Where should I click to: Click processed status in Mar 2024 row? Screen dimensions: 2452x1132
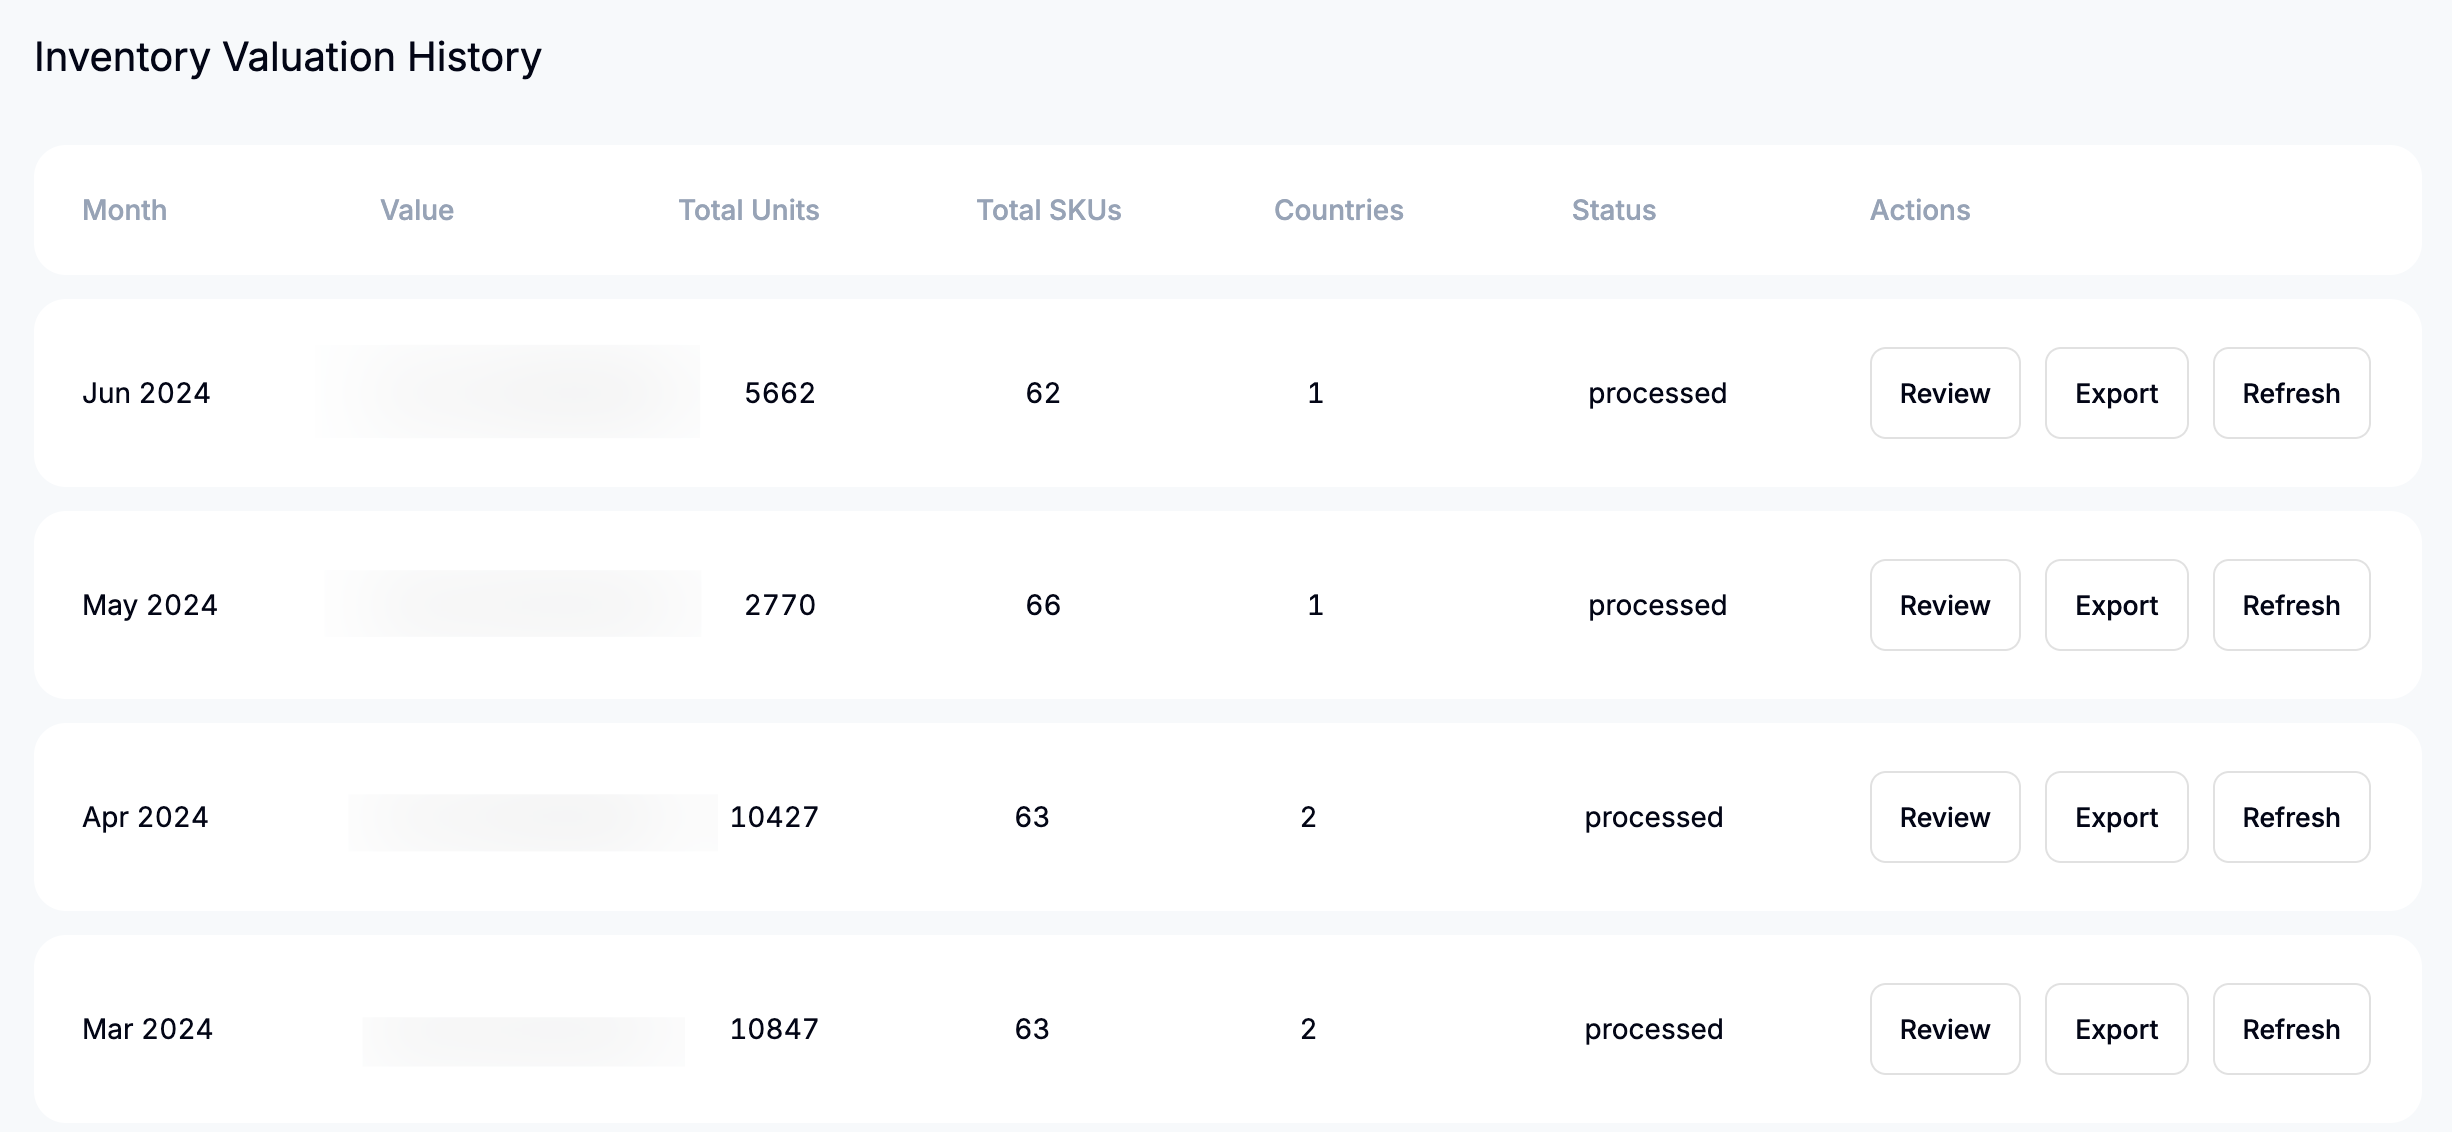(1654, 1030)
